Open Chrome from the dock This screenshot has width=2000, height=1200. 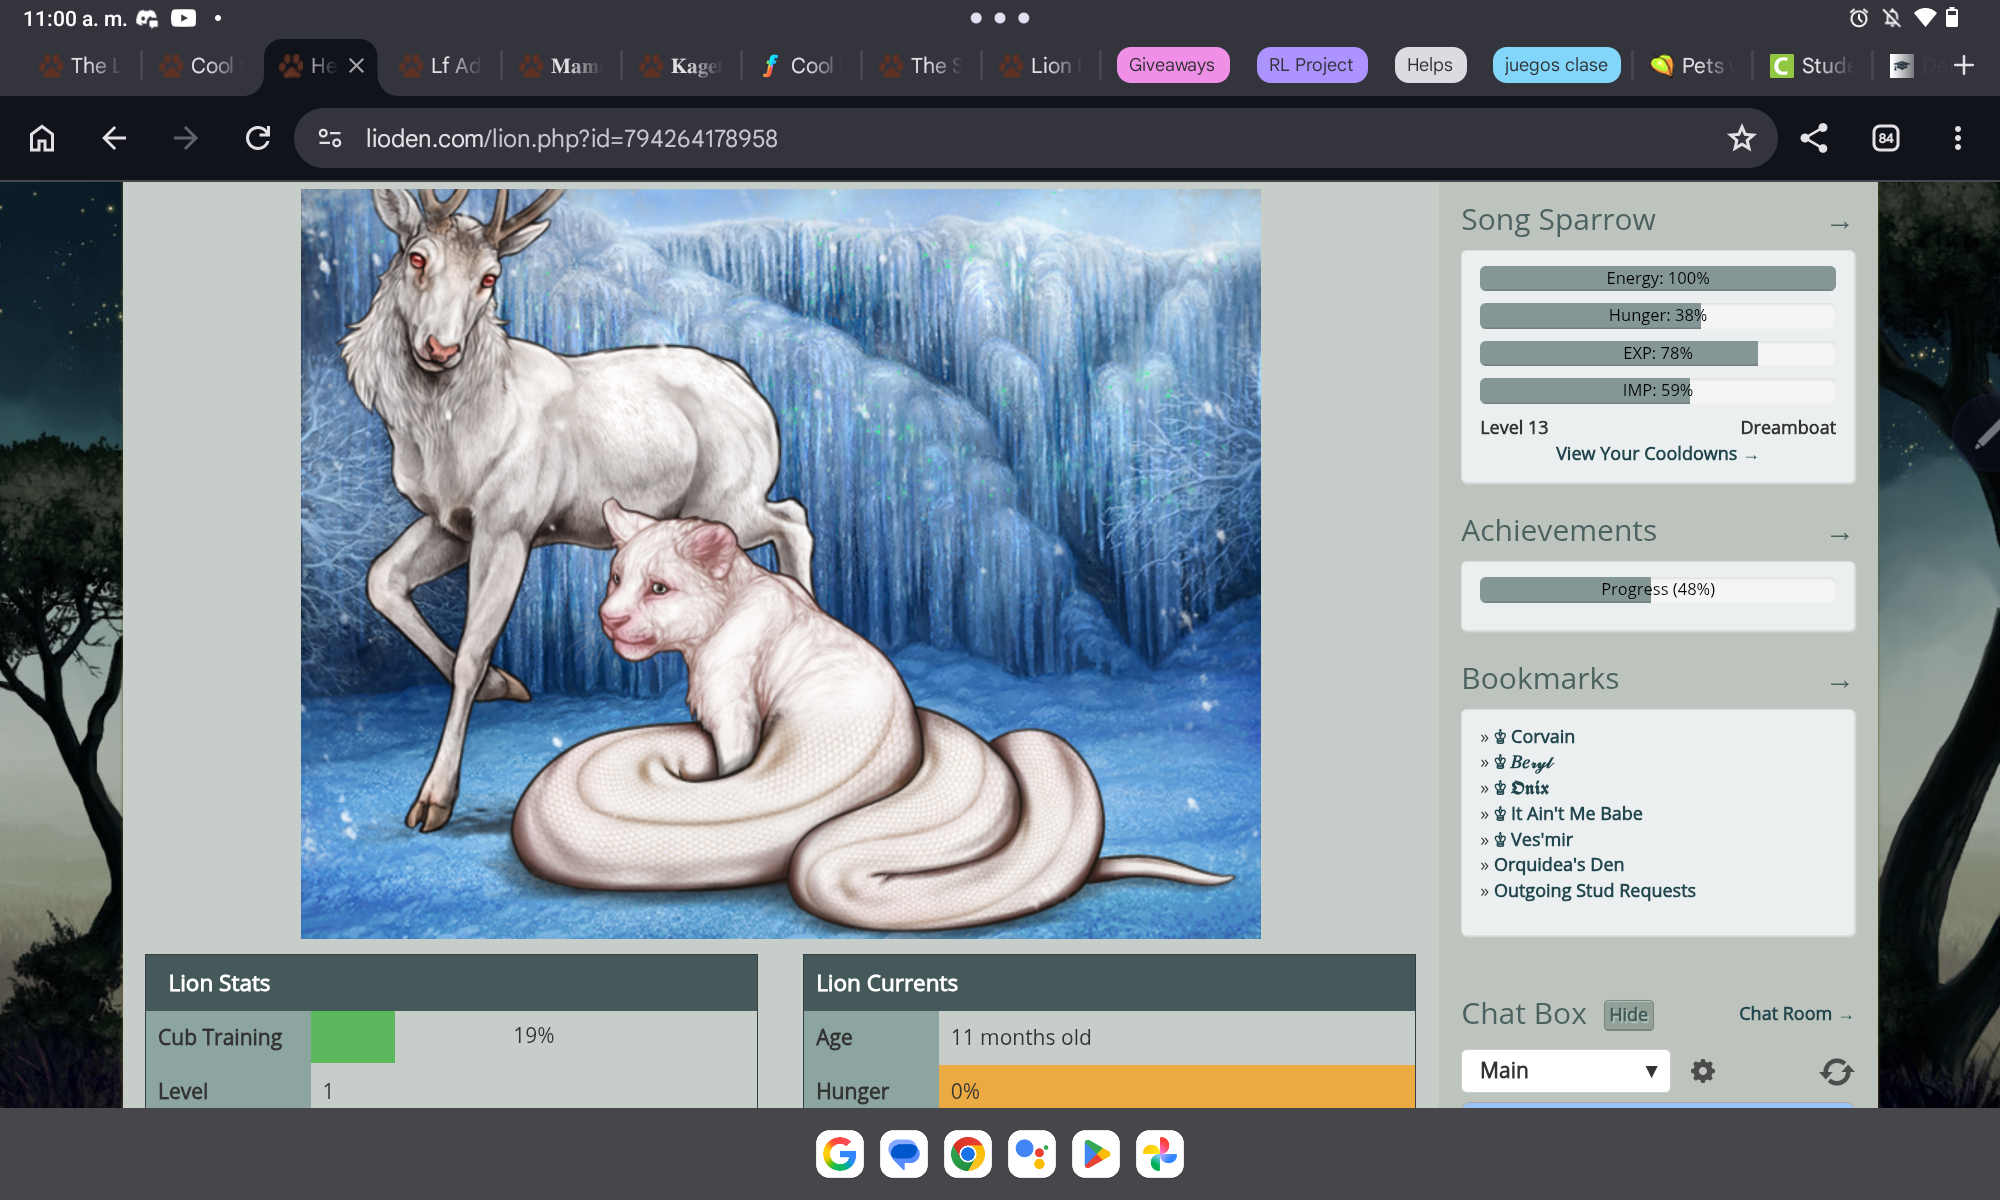[968, 1154]
